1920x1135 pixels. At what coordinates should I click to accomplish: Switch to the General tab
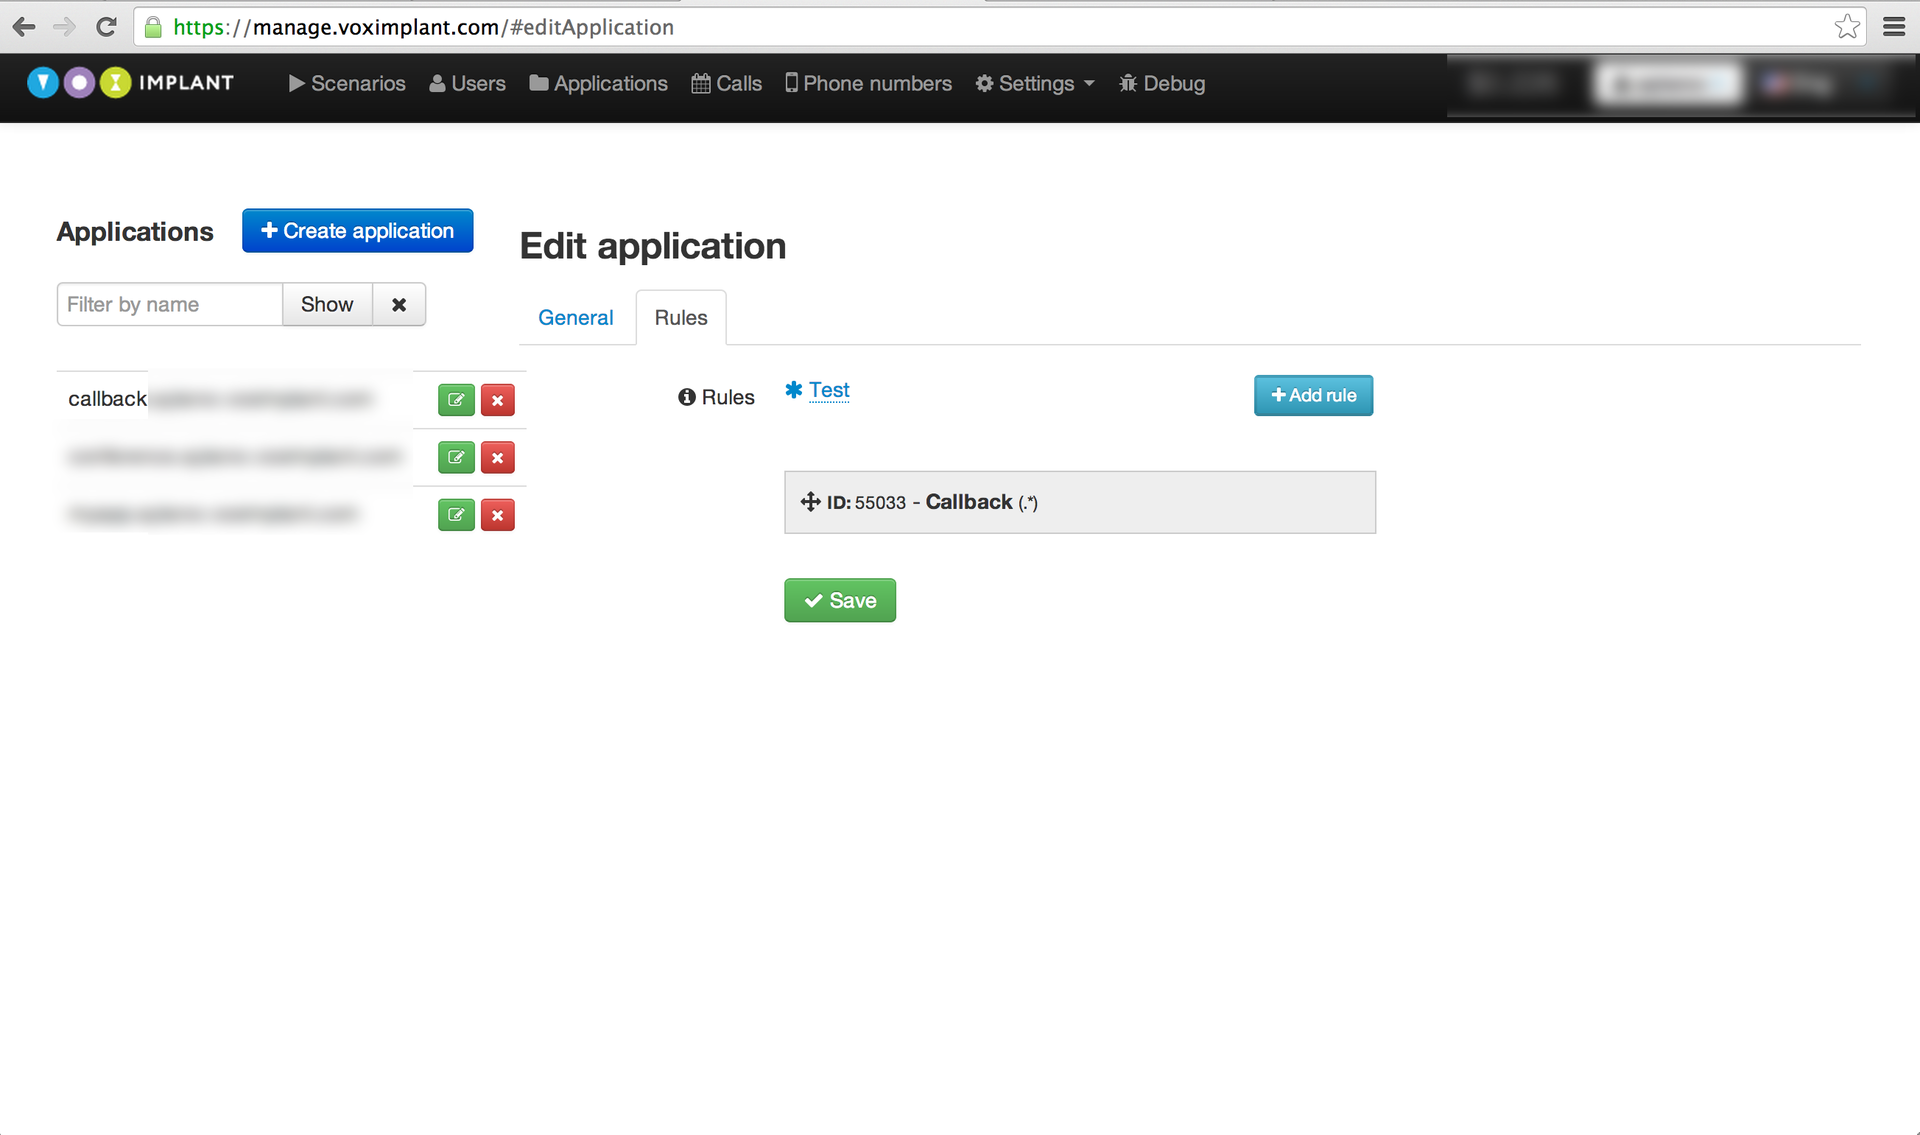click(576, 318)
